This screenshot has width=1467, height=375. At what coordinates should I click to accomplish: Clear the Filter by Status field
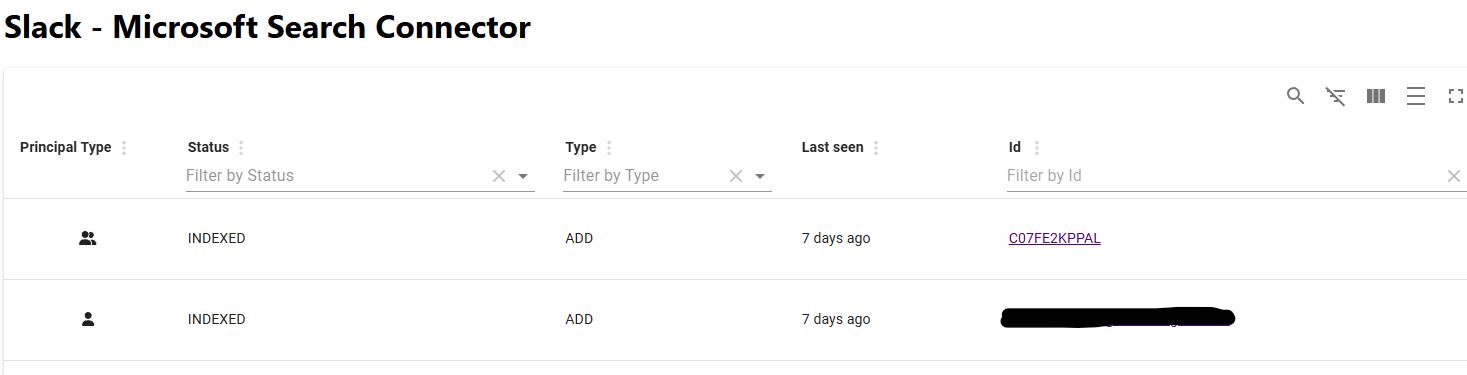(499, 176)
